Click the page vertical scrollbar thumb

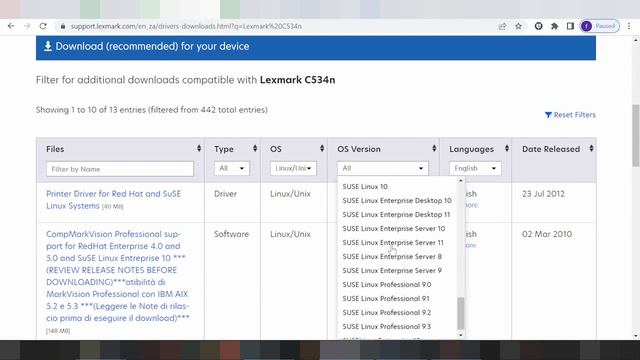(636, 135)
